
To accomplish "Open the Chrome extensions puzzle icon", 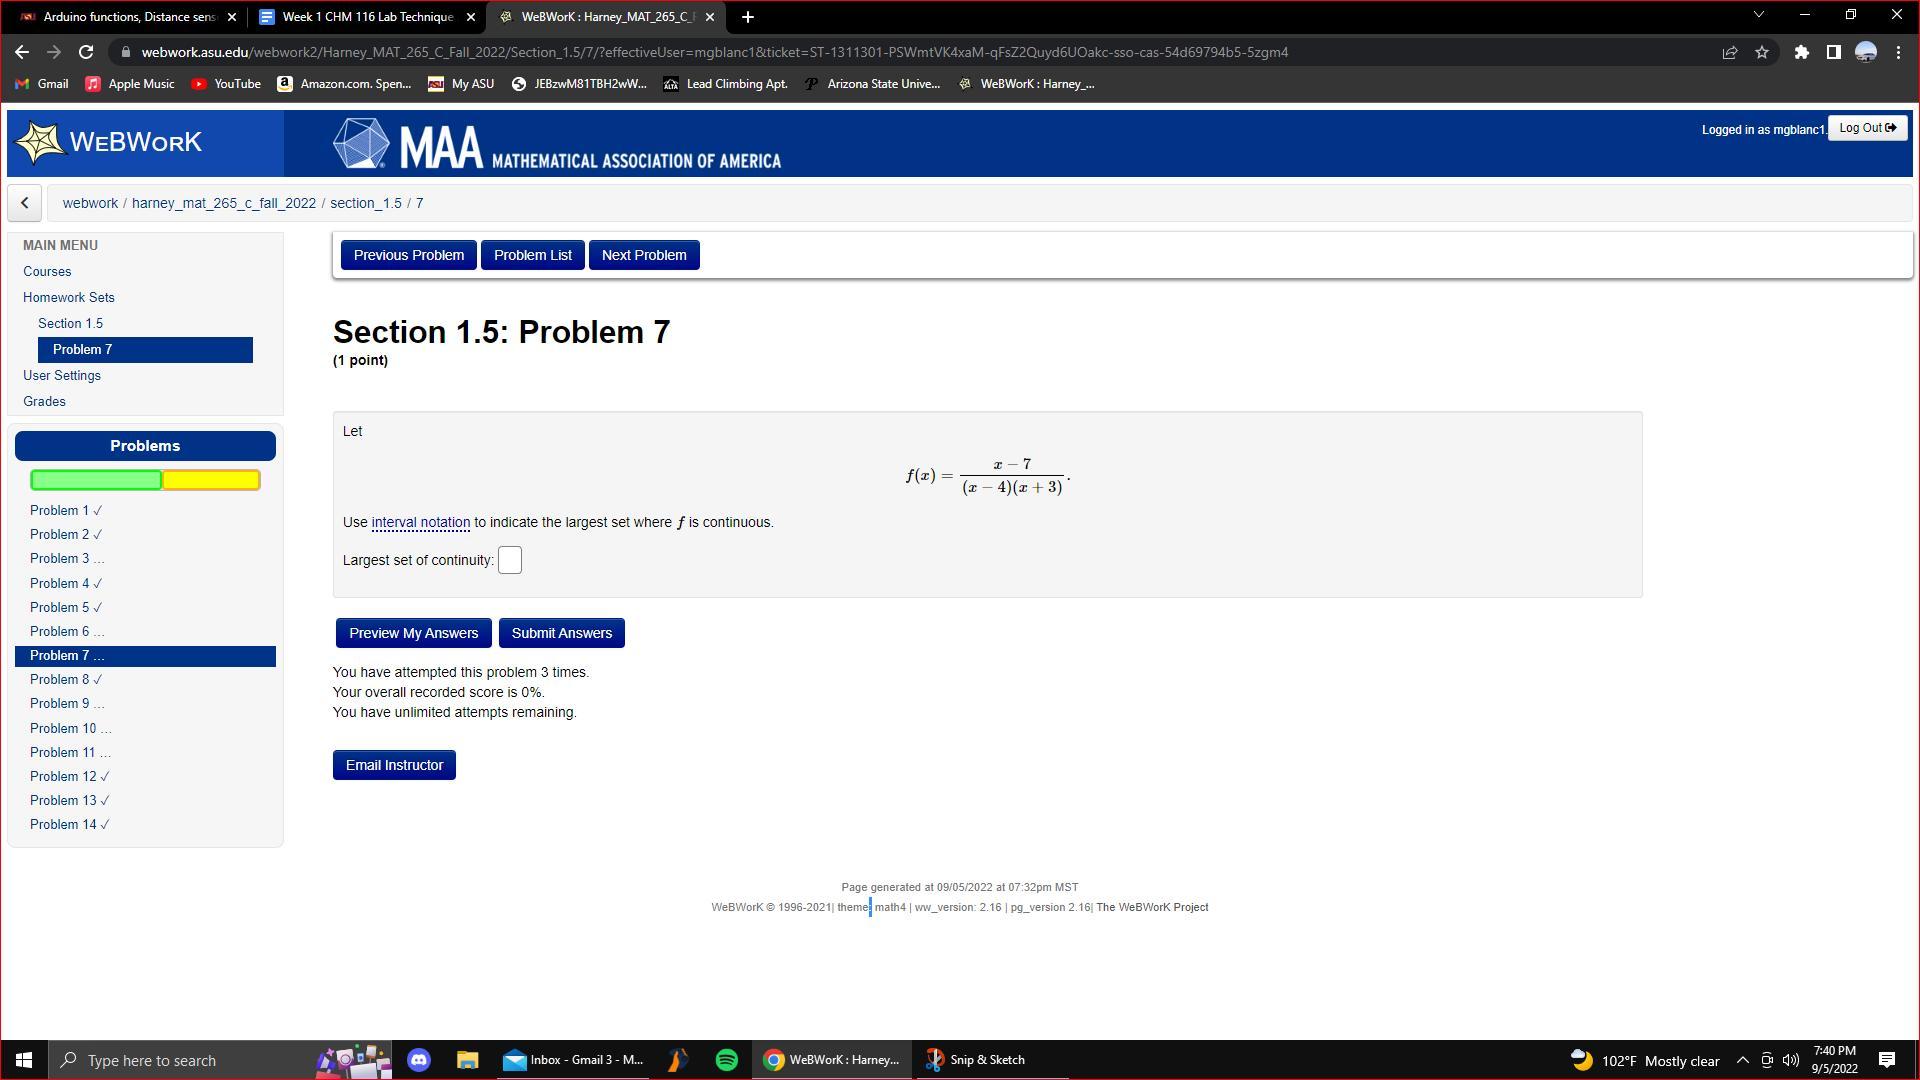I will (1801, 52).
